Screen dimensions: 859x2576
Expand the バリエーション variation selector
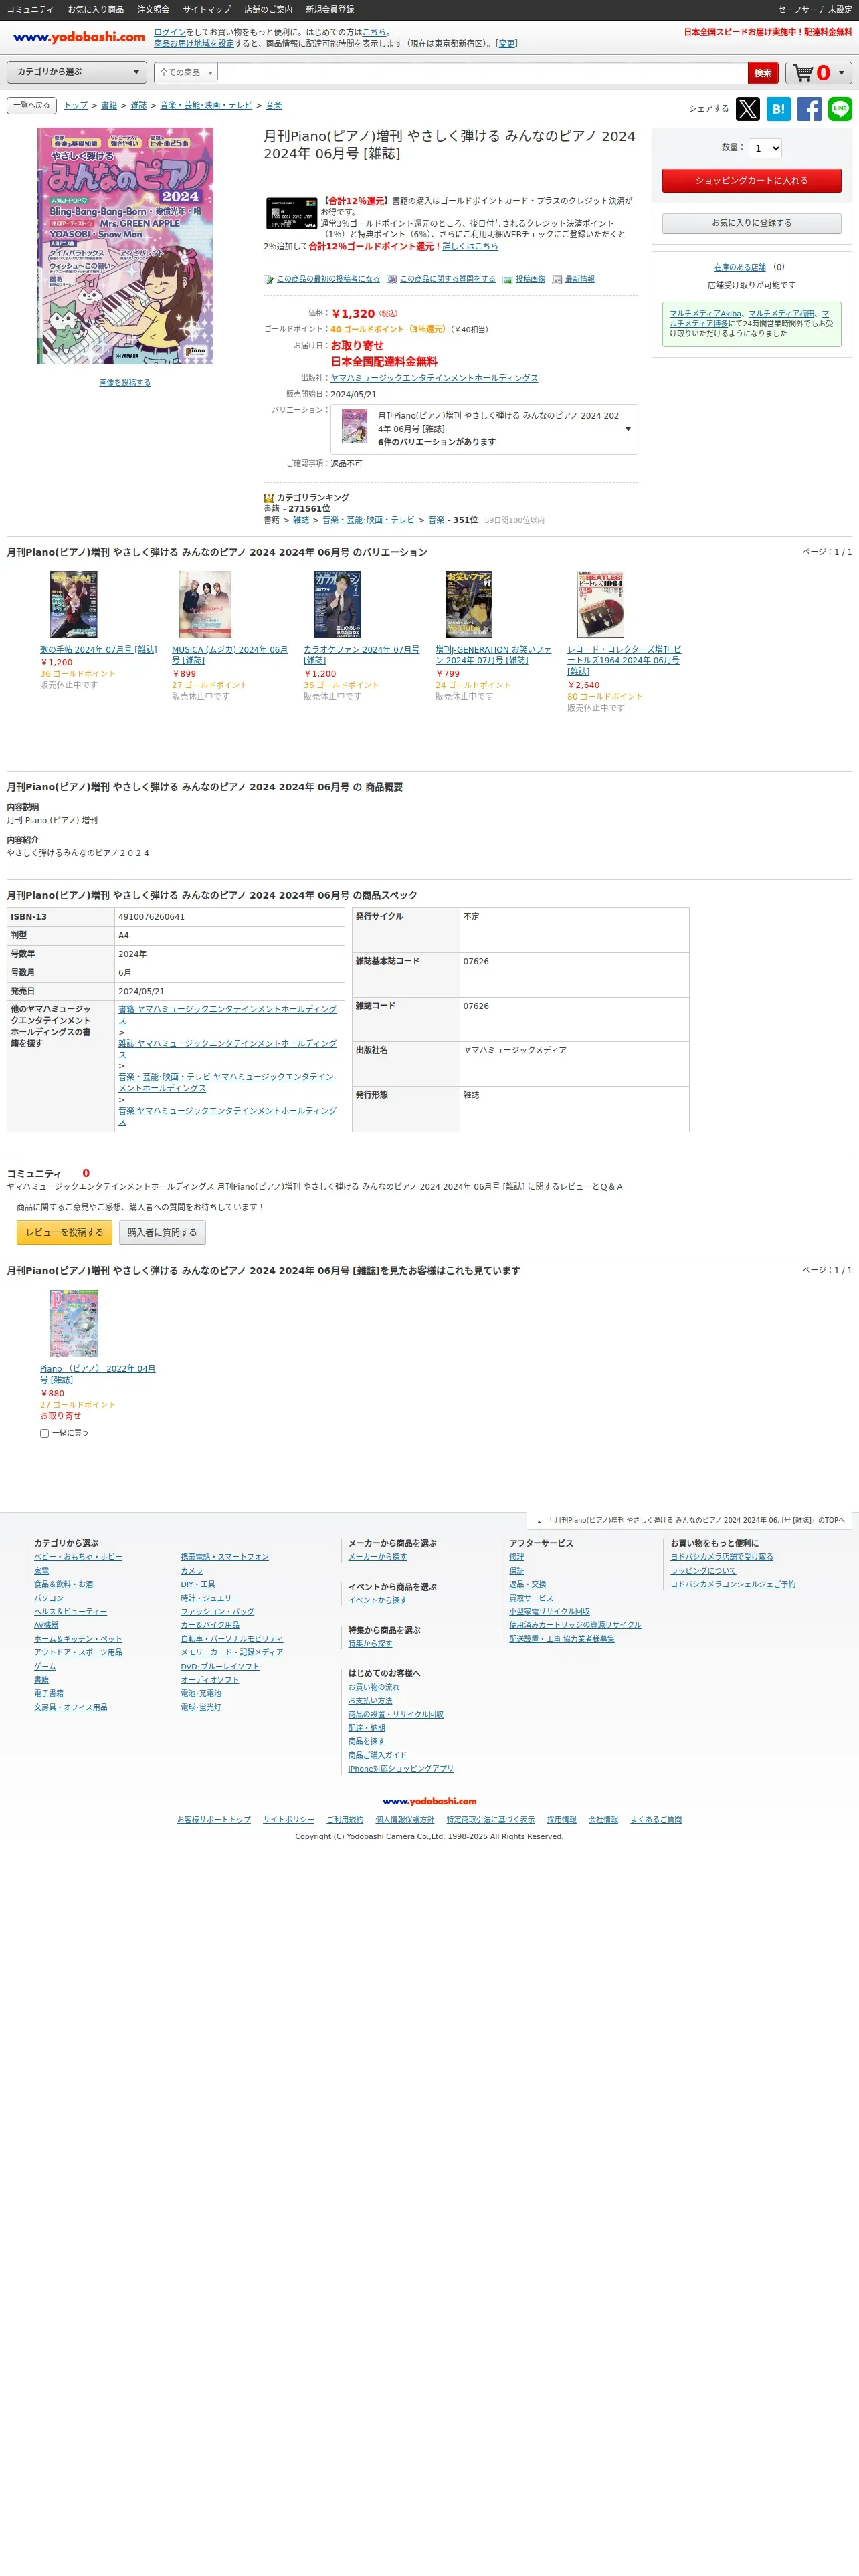coord(484,429)
